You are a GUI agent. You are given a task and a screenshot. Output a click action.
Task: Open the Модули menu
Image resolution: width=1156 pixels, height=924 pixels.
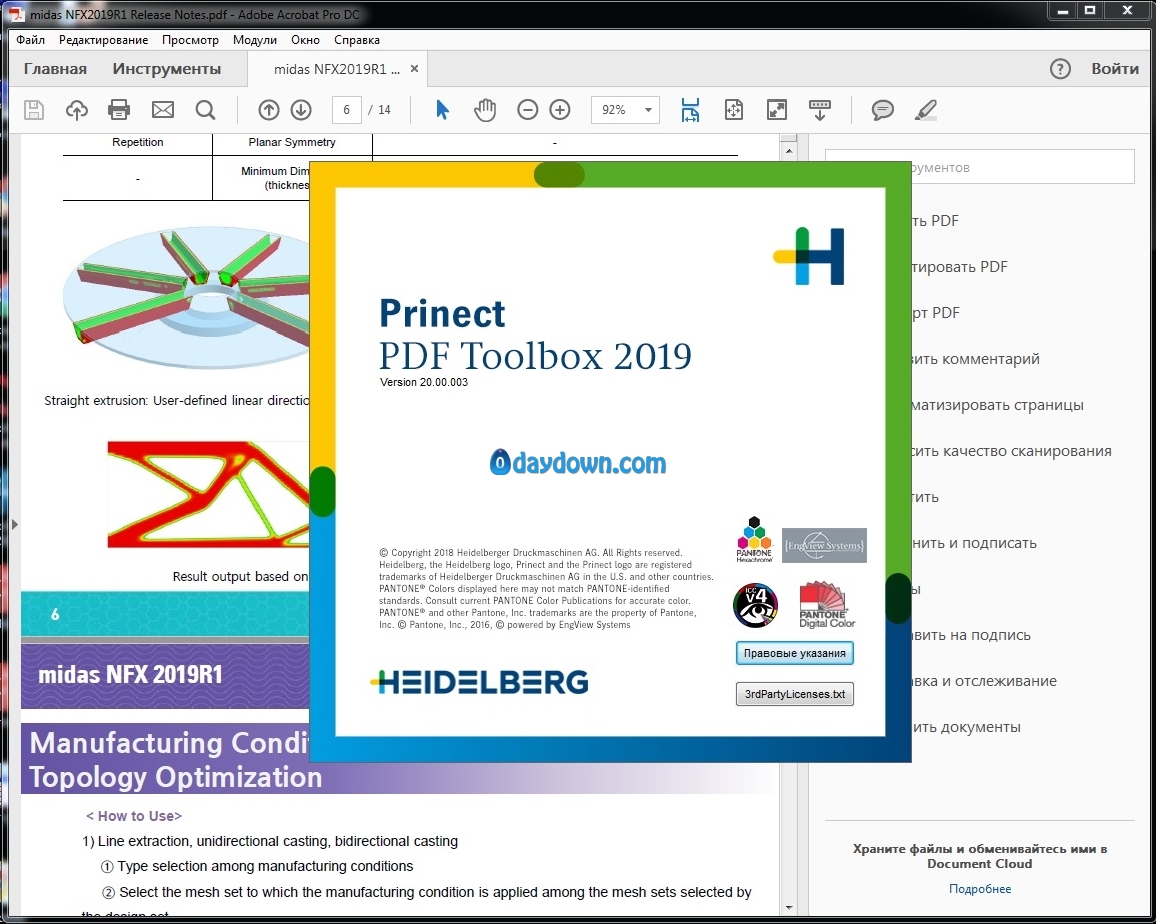254,40
